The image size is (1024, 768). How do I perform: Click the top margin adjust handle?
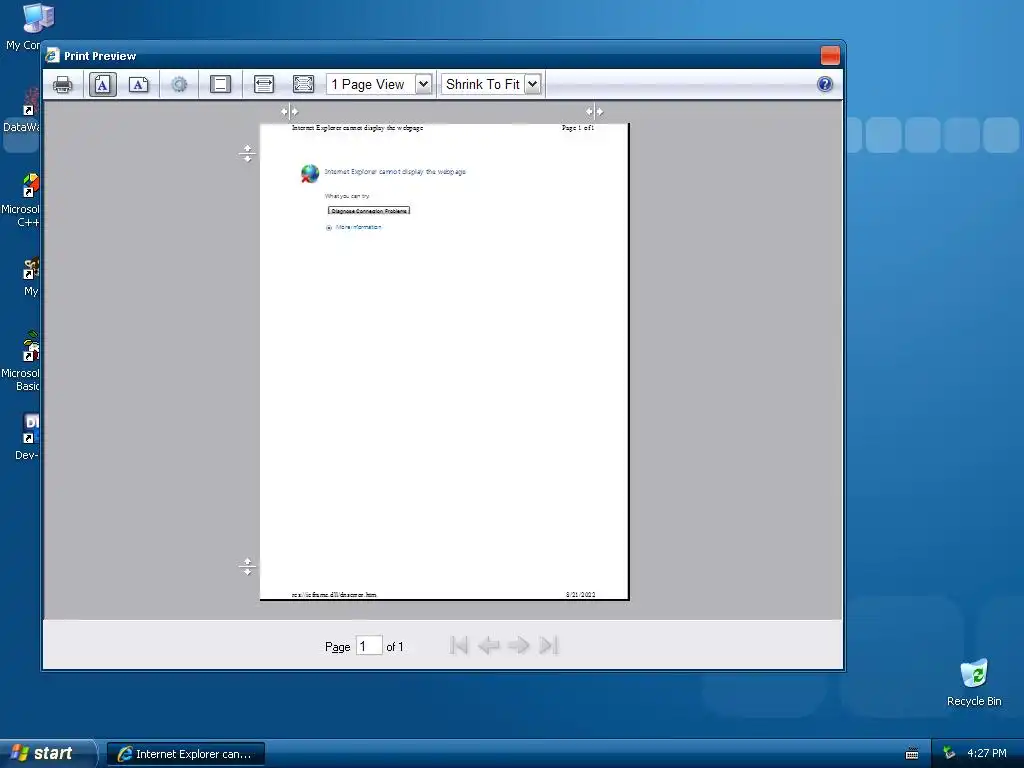pos(247,153)
